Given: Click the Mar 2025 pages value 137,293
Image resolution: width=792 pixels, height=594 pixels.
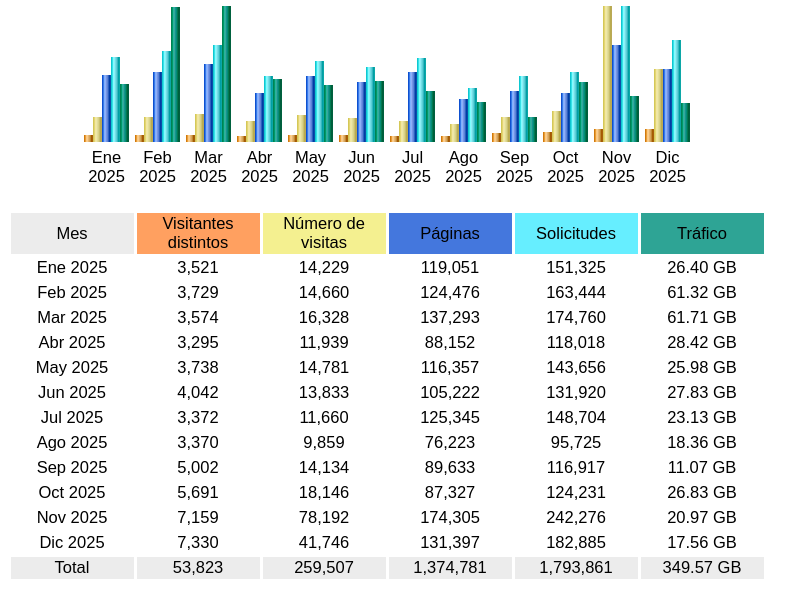Looking at the screenshot, I should (x=450, y=317).
